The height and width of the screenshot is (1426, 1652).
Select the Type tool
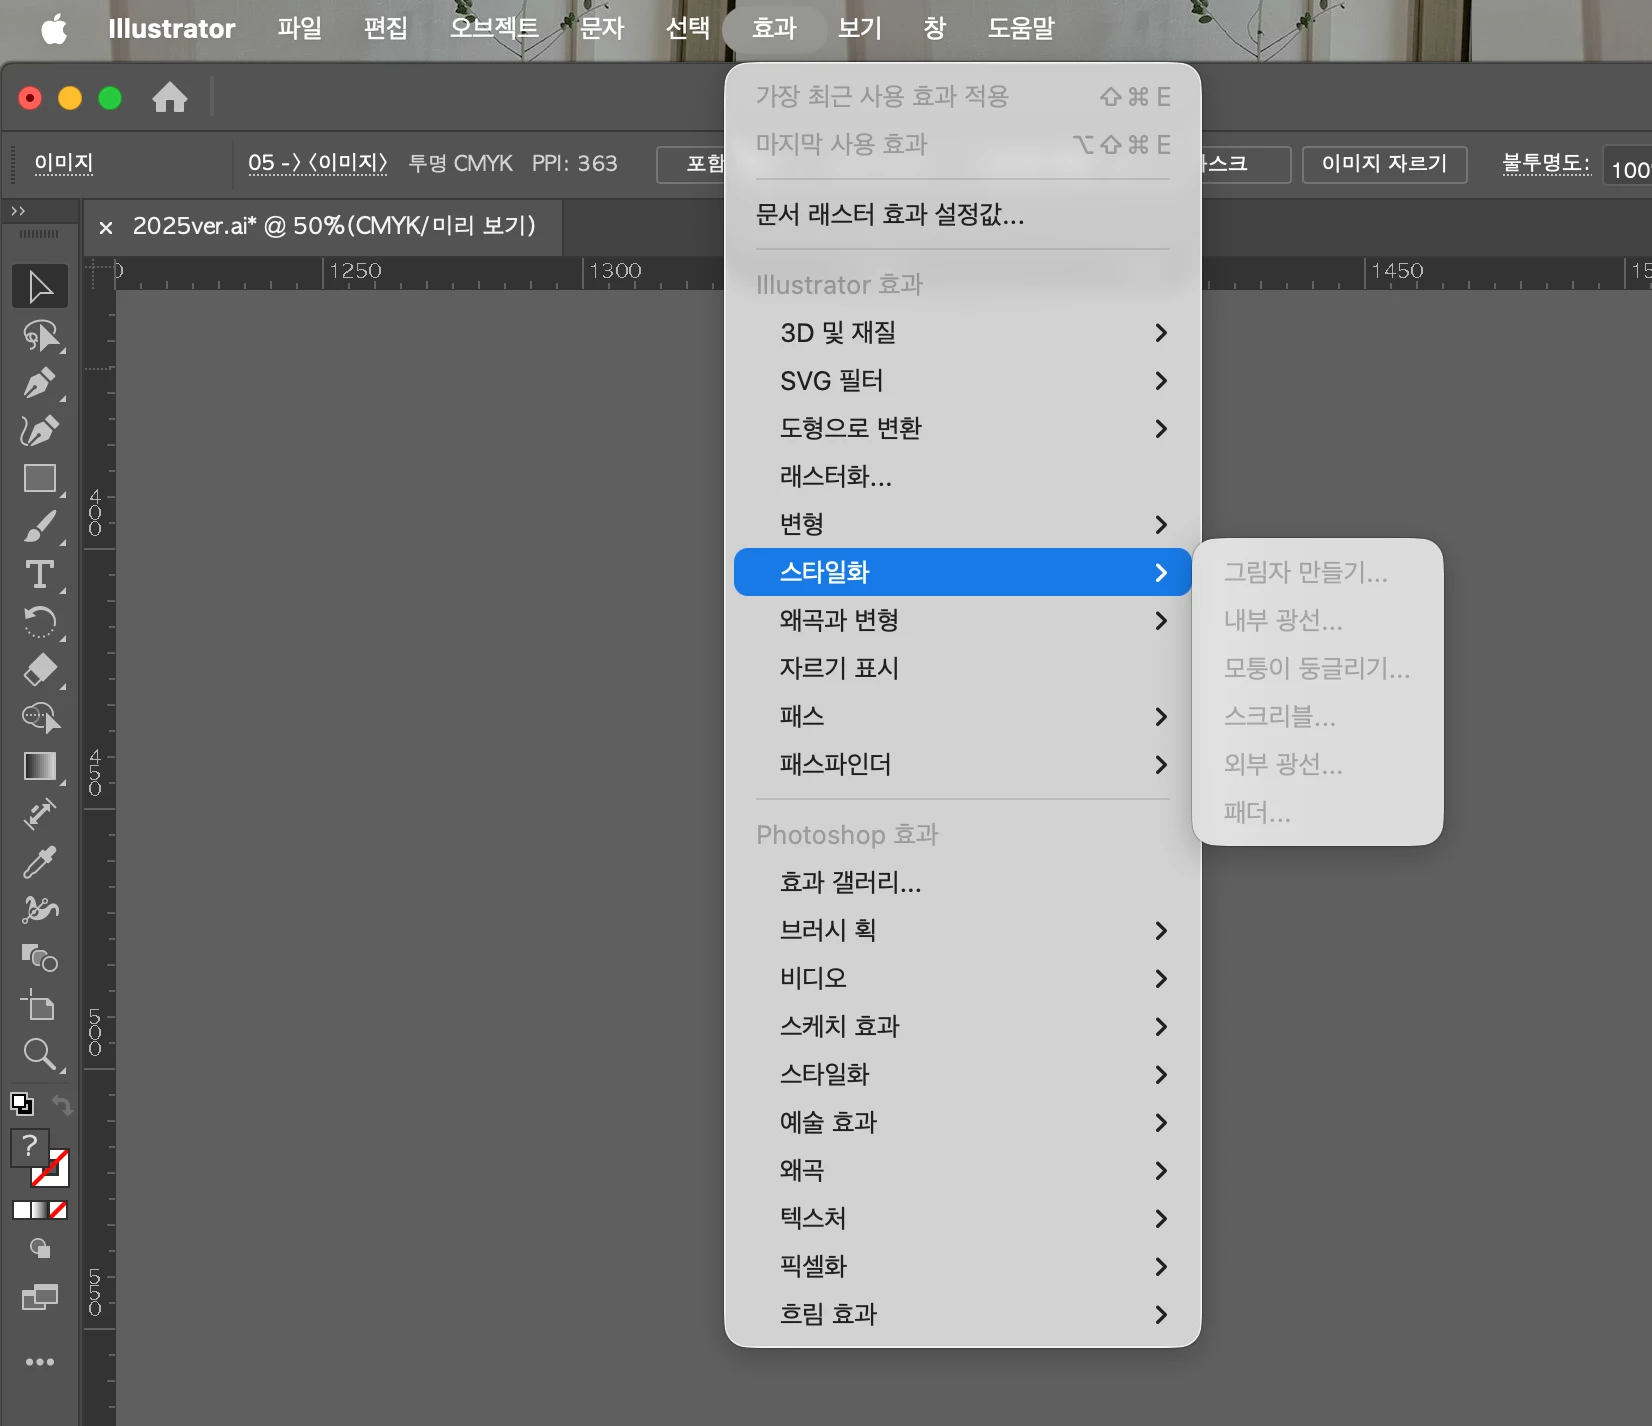(x=40, y=575)
